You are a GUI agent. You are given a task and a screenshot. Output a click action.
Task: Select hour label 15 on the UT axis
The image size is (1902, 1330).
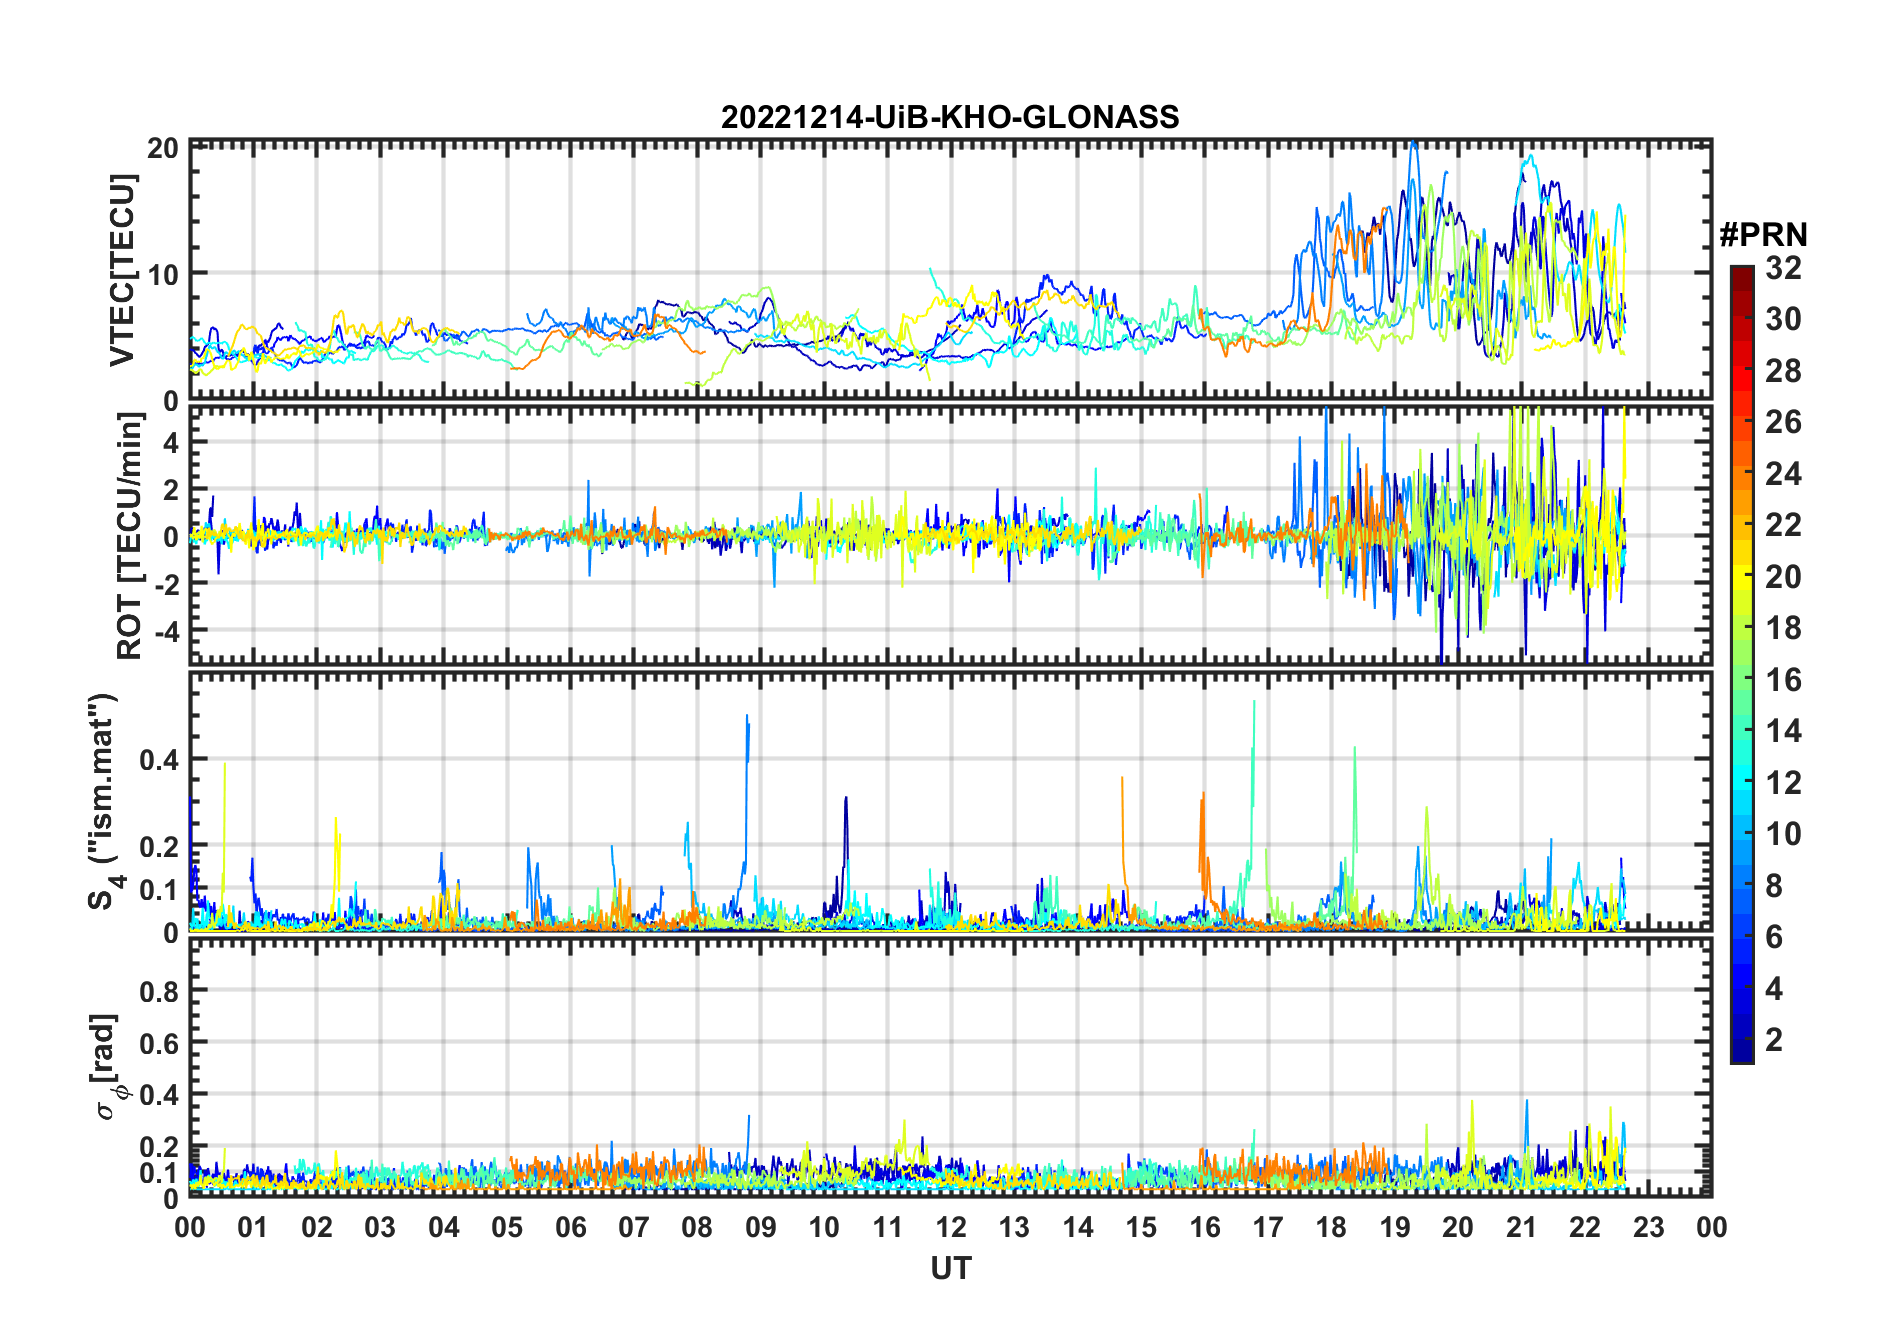(1141, 1227)
